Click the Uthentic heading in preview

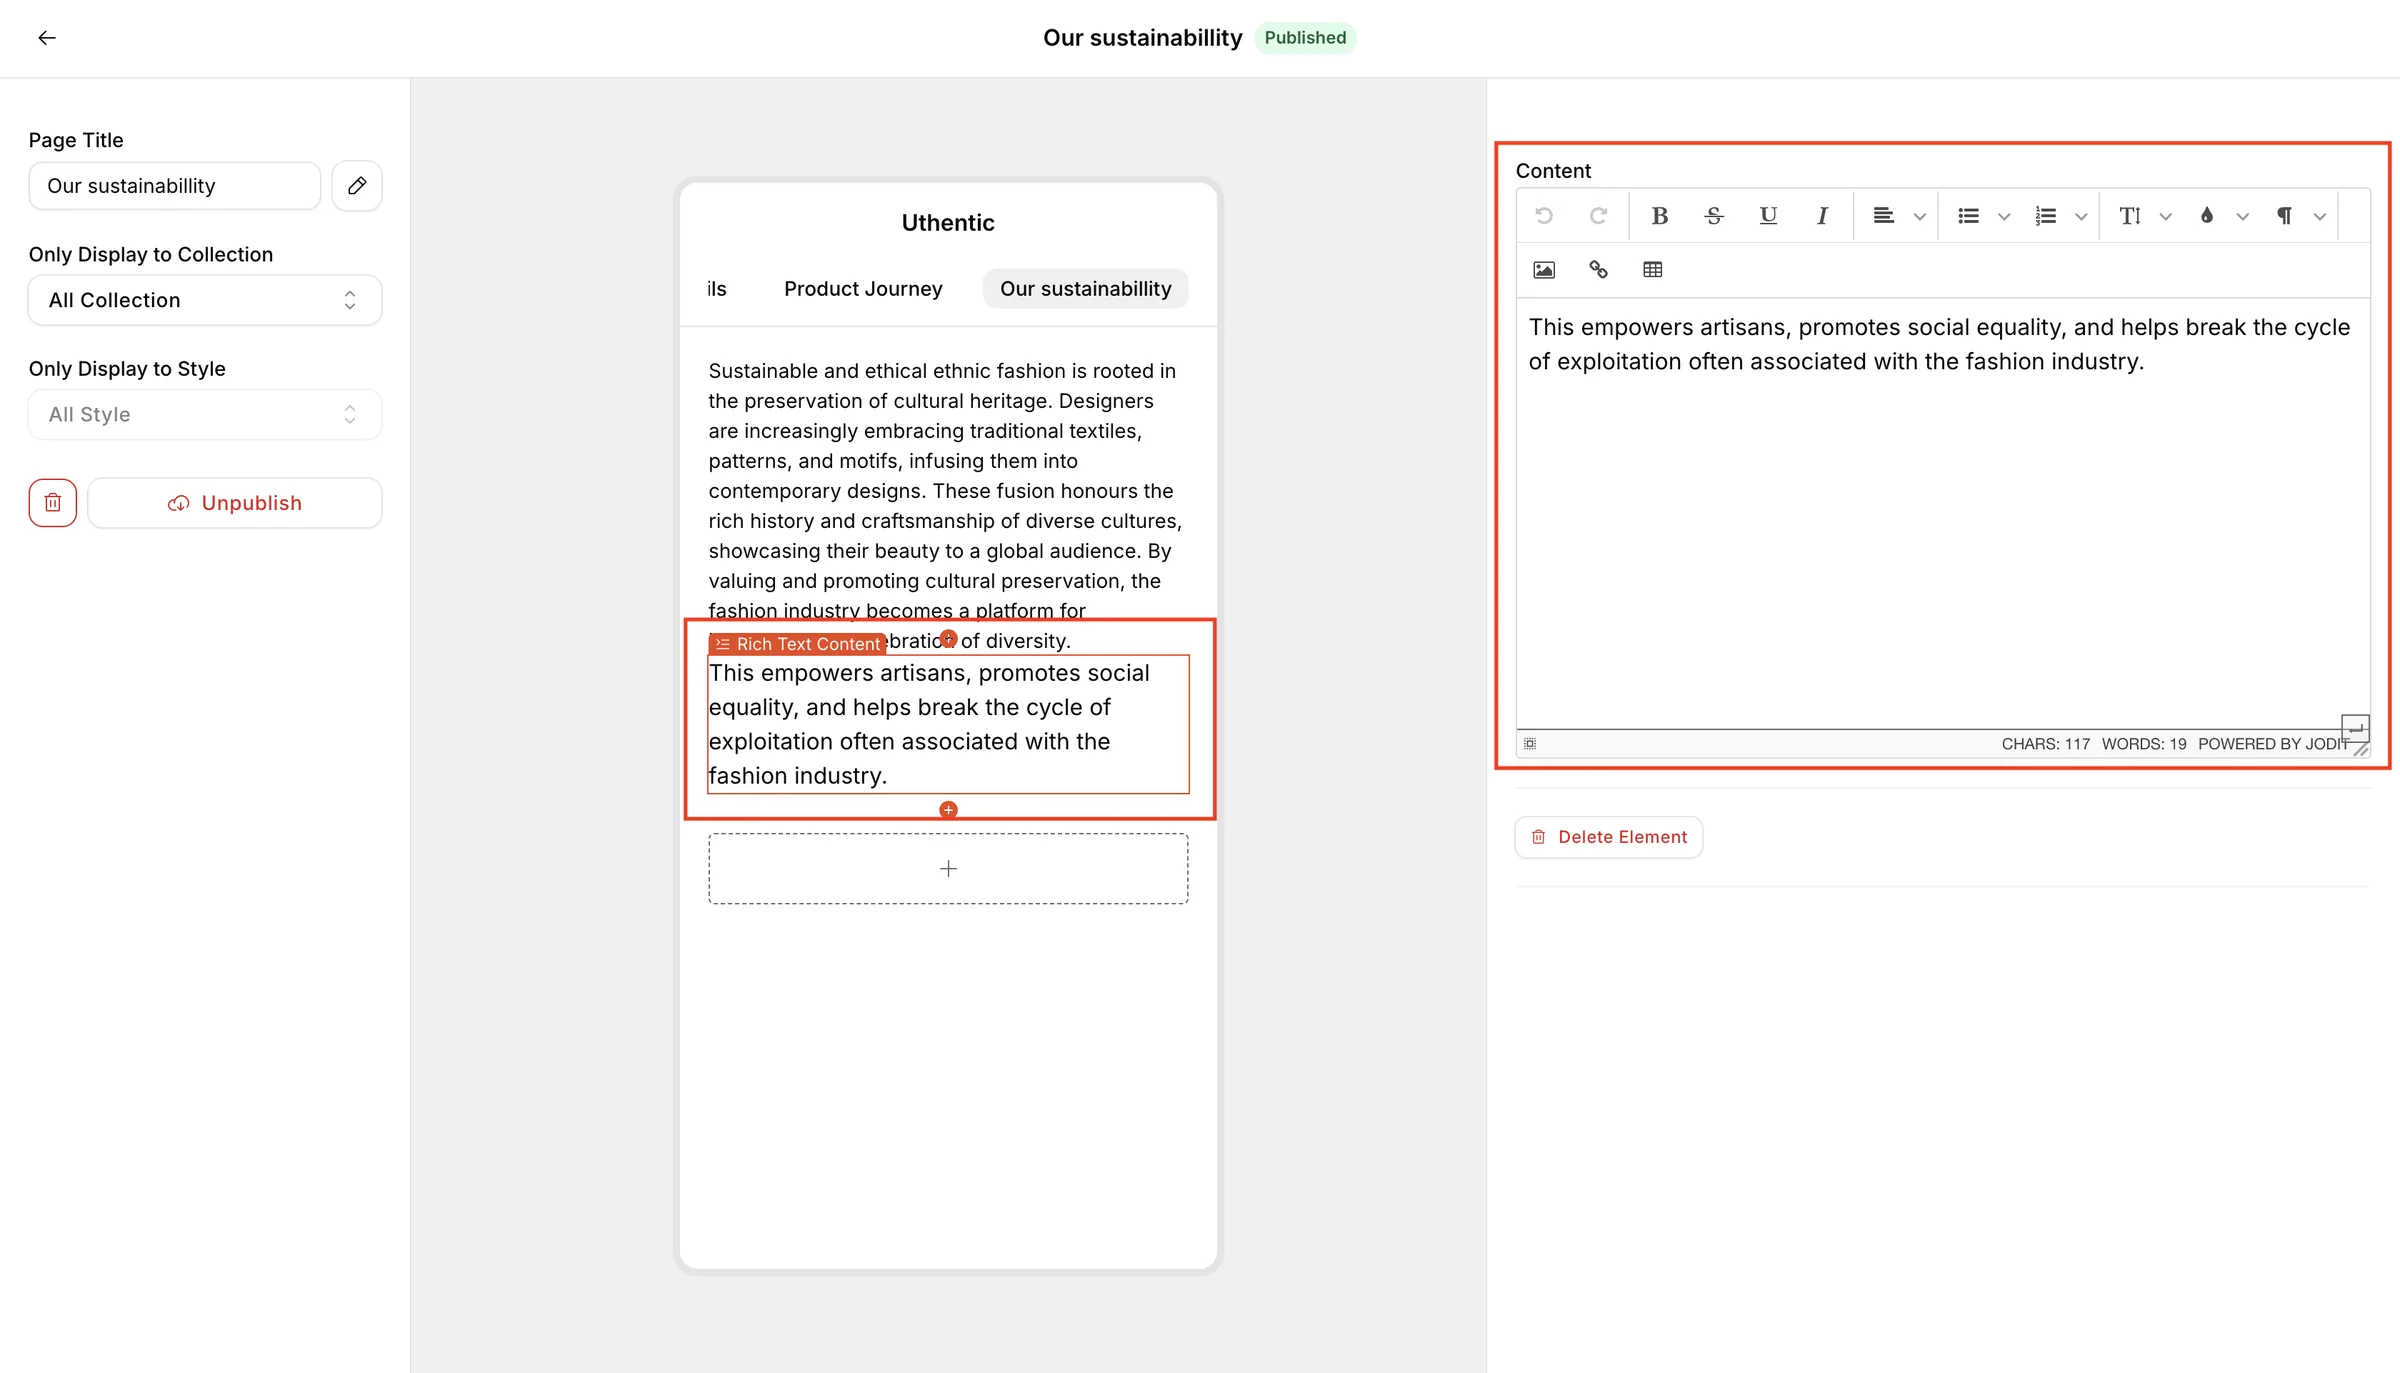tap(948, 223)
